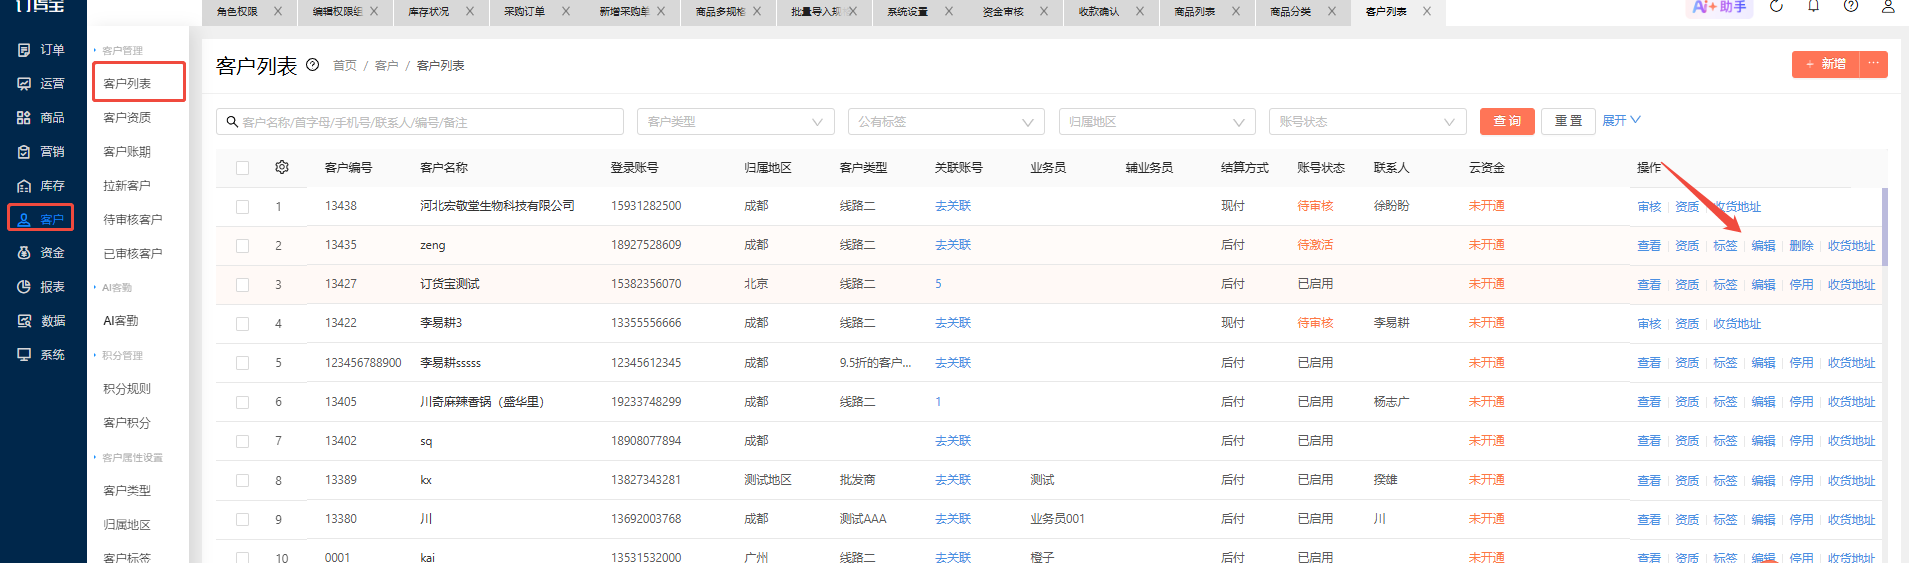Tick the select-all checkbox in table header
This screenshot has width=1909, height=563.
tap(242, 168)
